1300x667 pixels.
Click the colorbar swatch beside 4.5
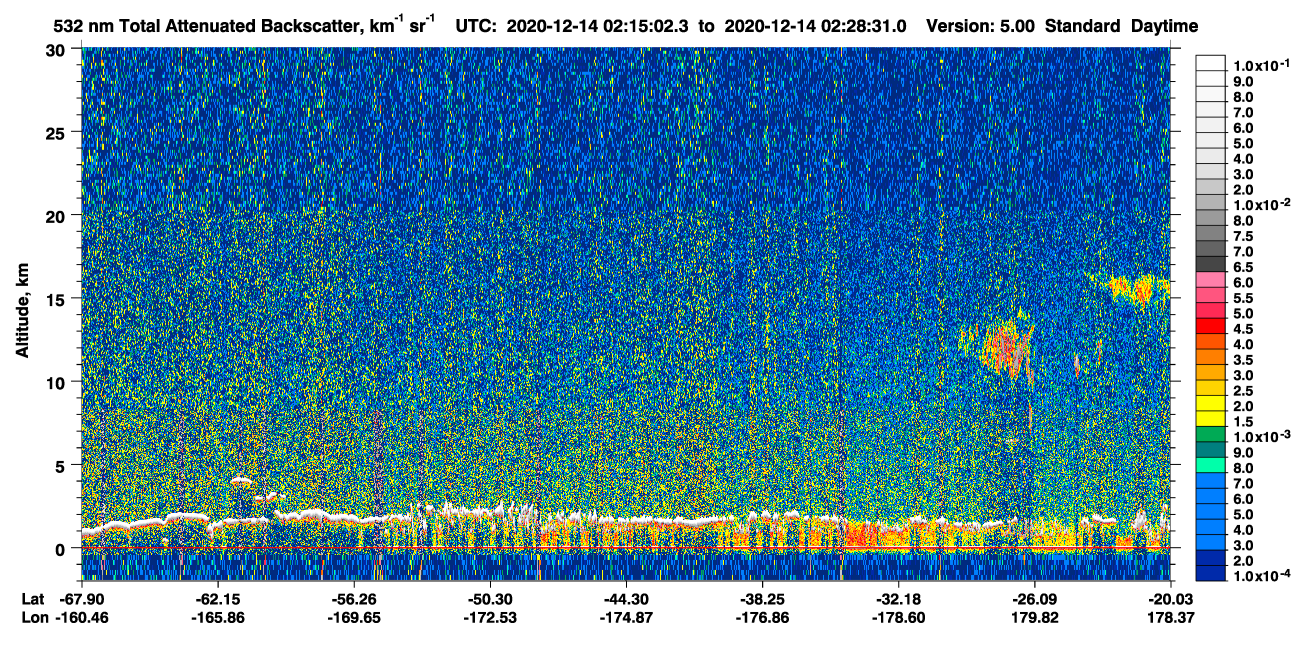(x=1211, y=326)
